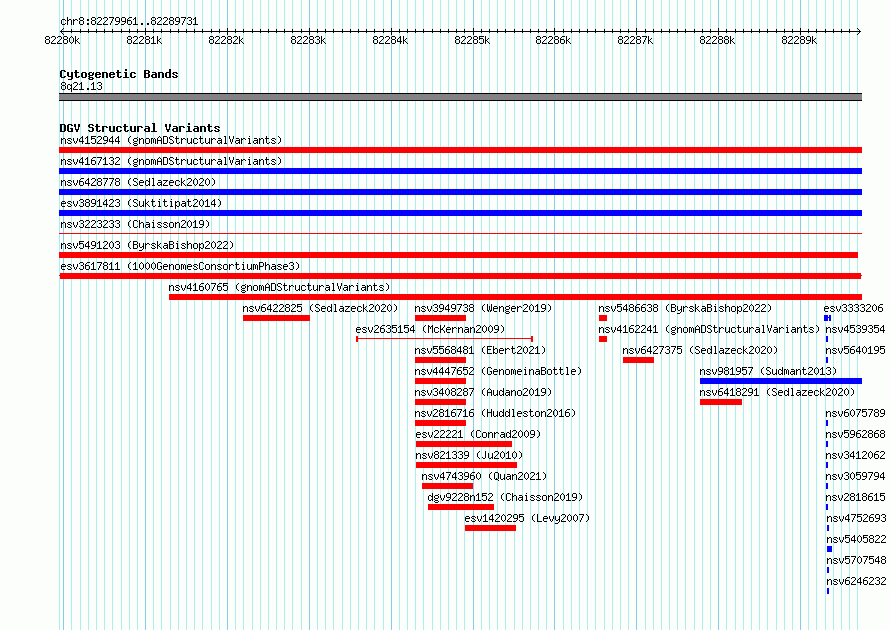The width and height of the screenshot is (890, 630).
Task: Open nsv981957 (Sudmant2013) variant
Action: click(x=768, y=371)
